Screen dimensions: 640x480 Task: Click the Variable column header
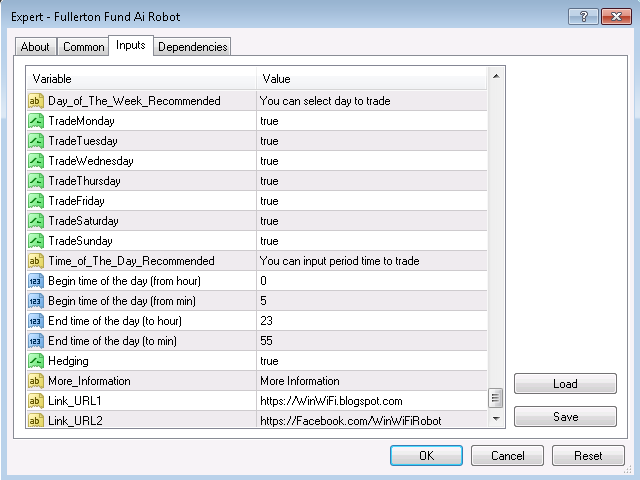click(142, 79)
